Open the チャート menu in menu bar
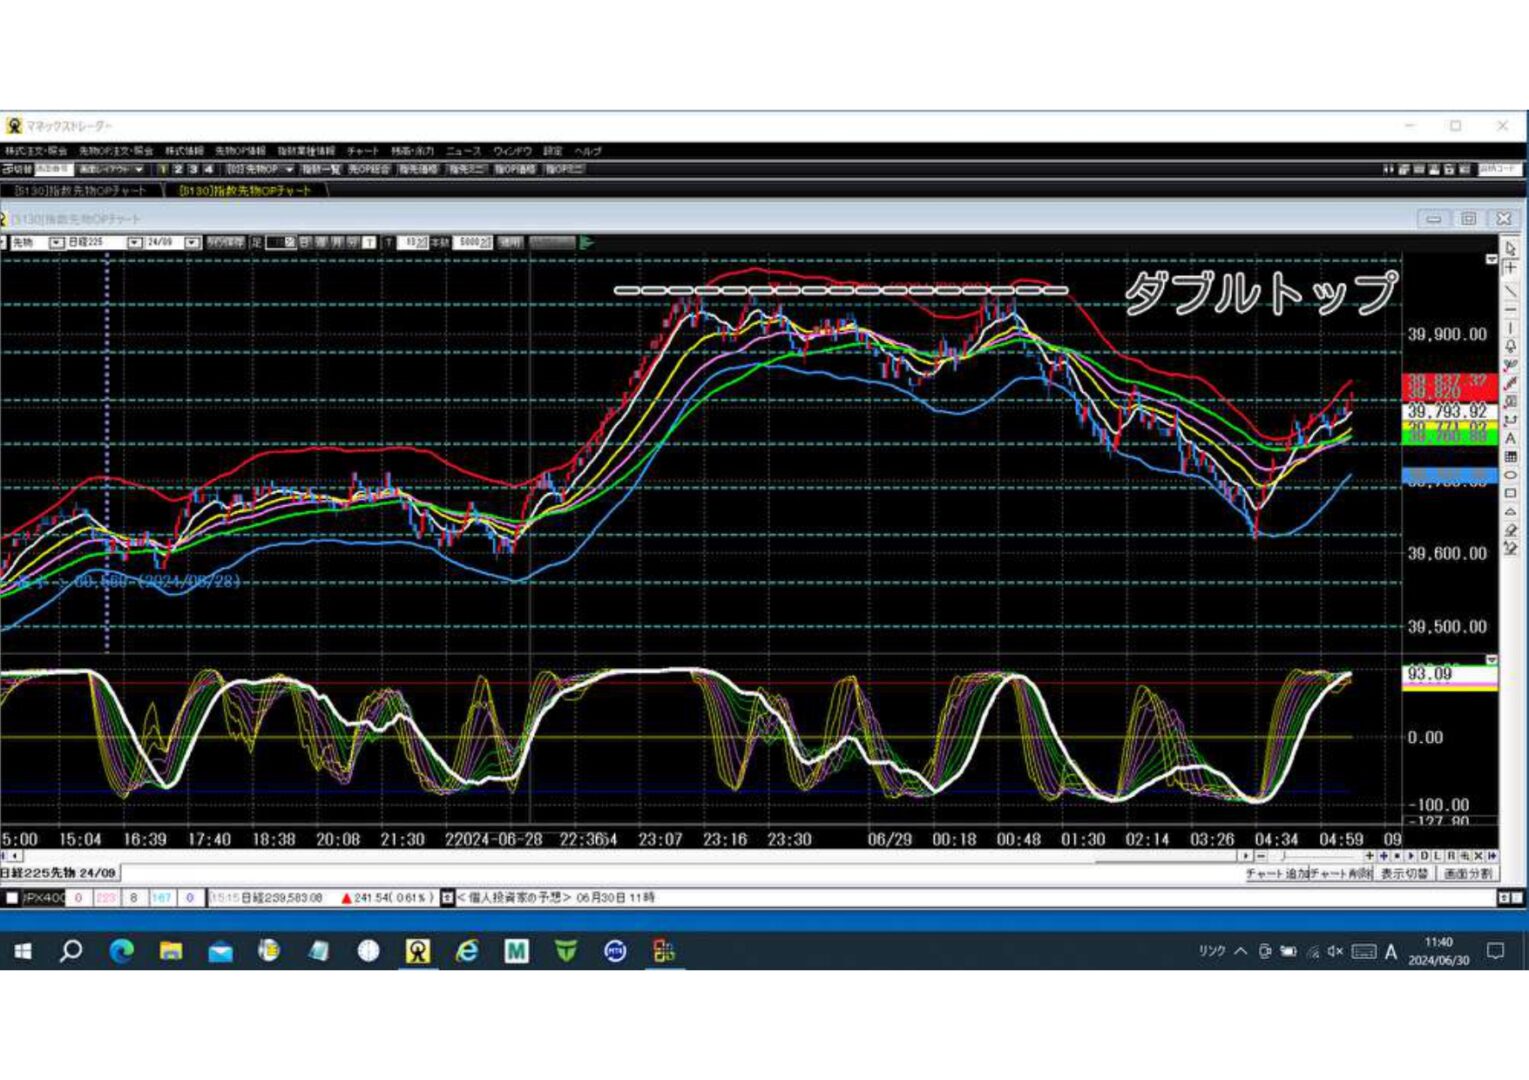Image resolution: width=1529 pixels, height=1080 pixels. [x=362, y=151]
